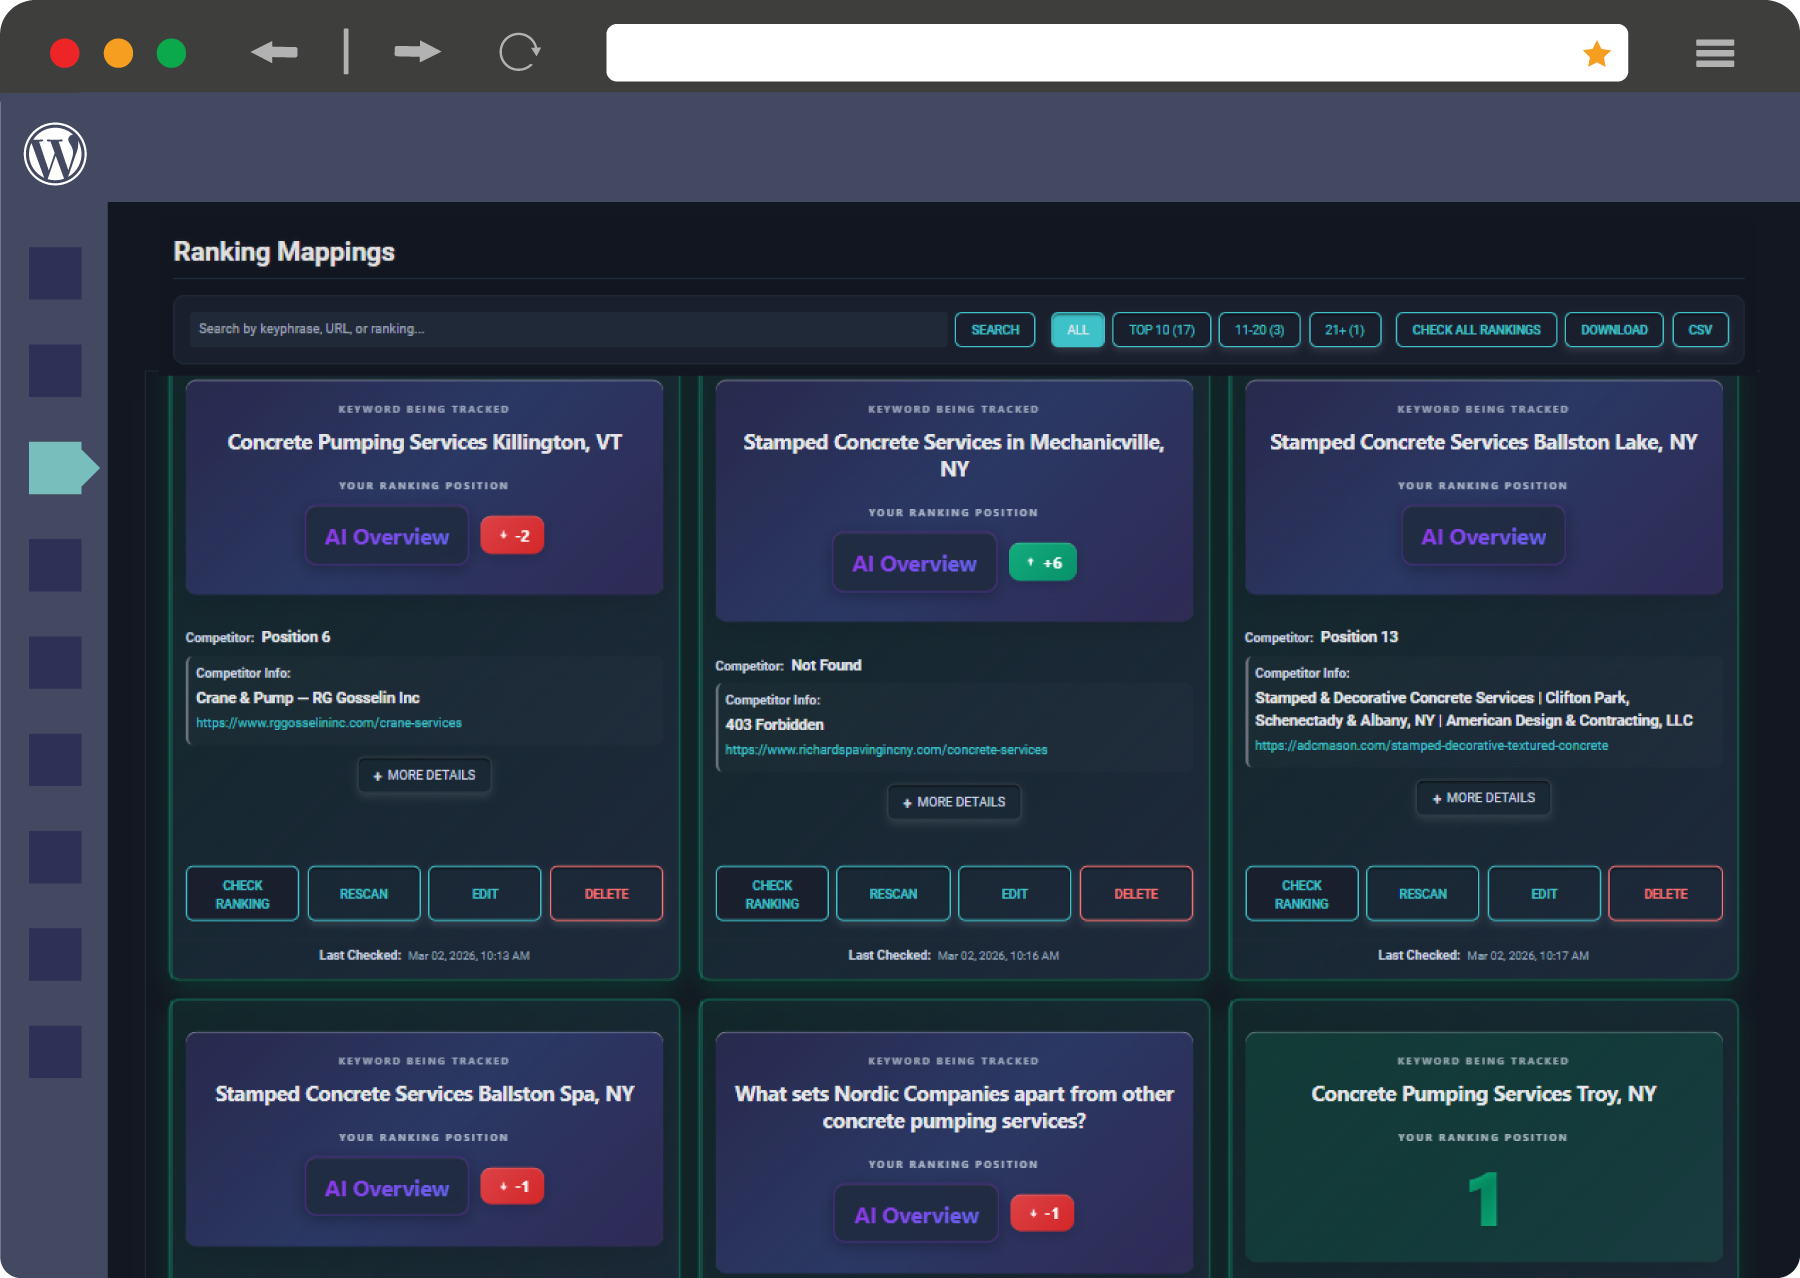Delete the Ballston Lake keyword mapping
This screenshot has width=1800, height=1278.
(x=1665, y=894)
